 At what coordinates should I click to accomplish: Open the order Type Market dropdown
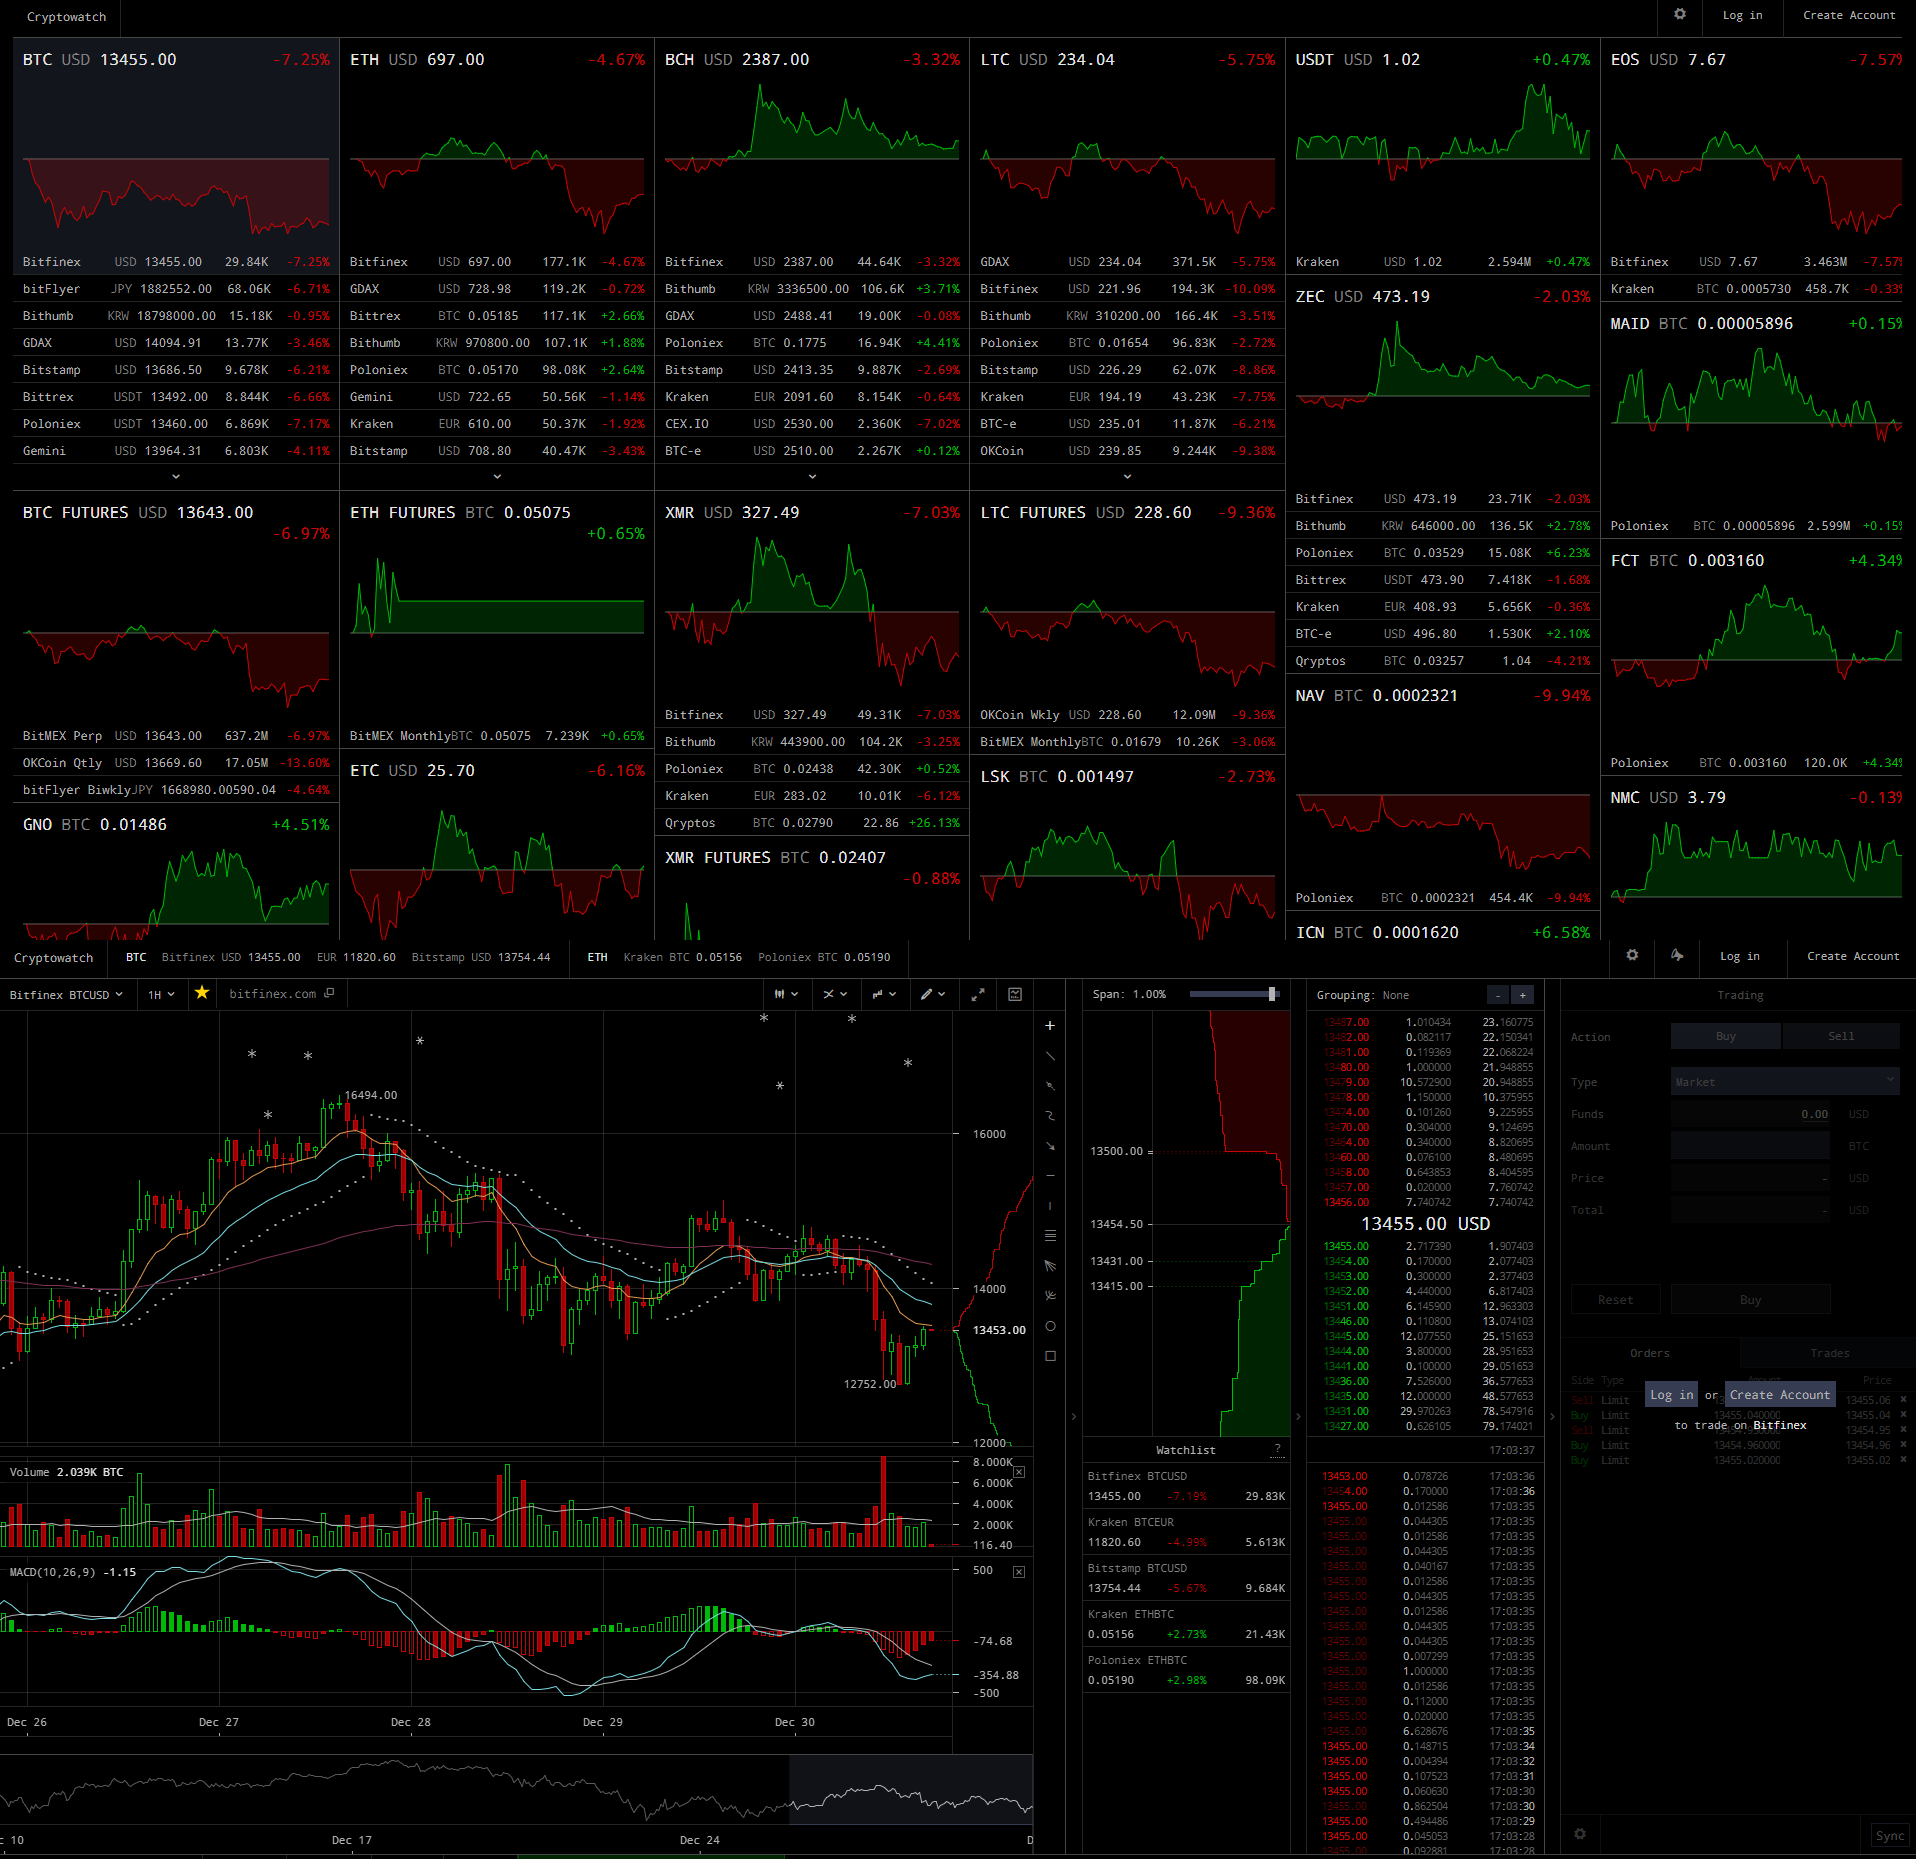coord(1785,1081)
